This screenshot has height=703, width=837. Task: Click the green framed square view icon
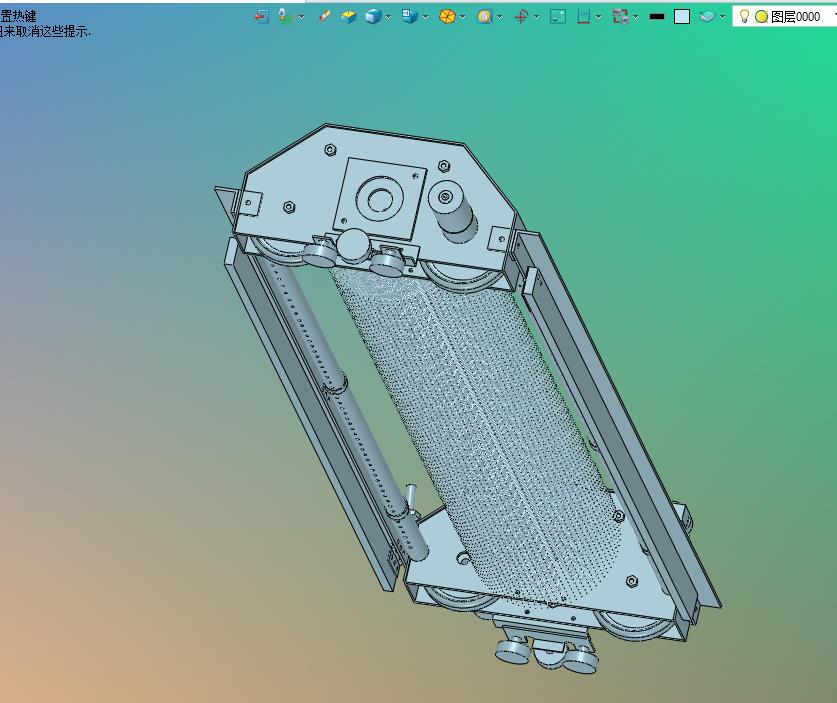point(558,17)
